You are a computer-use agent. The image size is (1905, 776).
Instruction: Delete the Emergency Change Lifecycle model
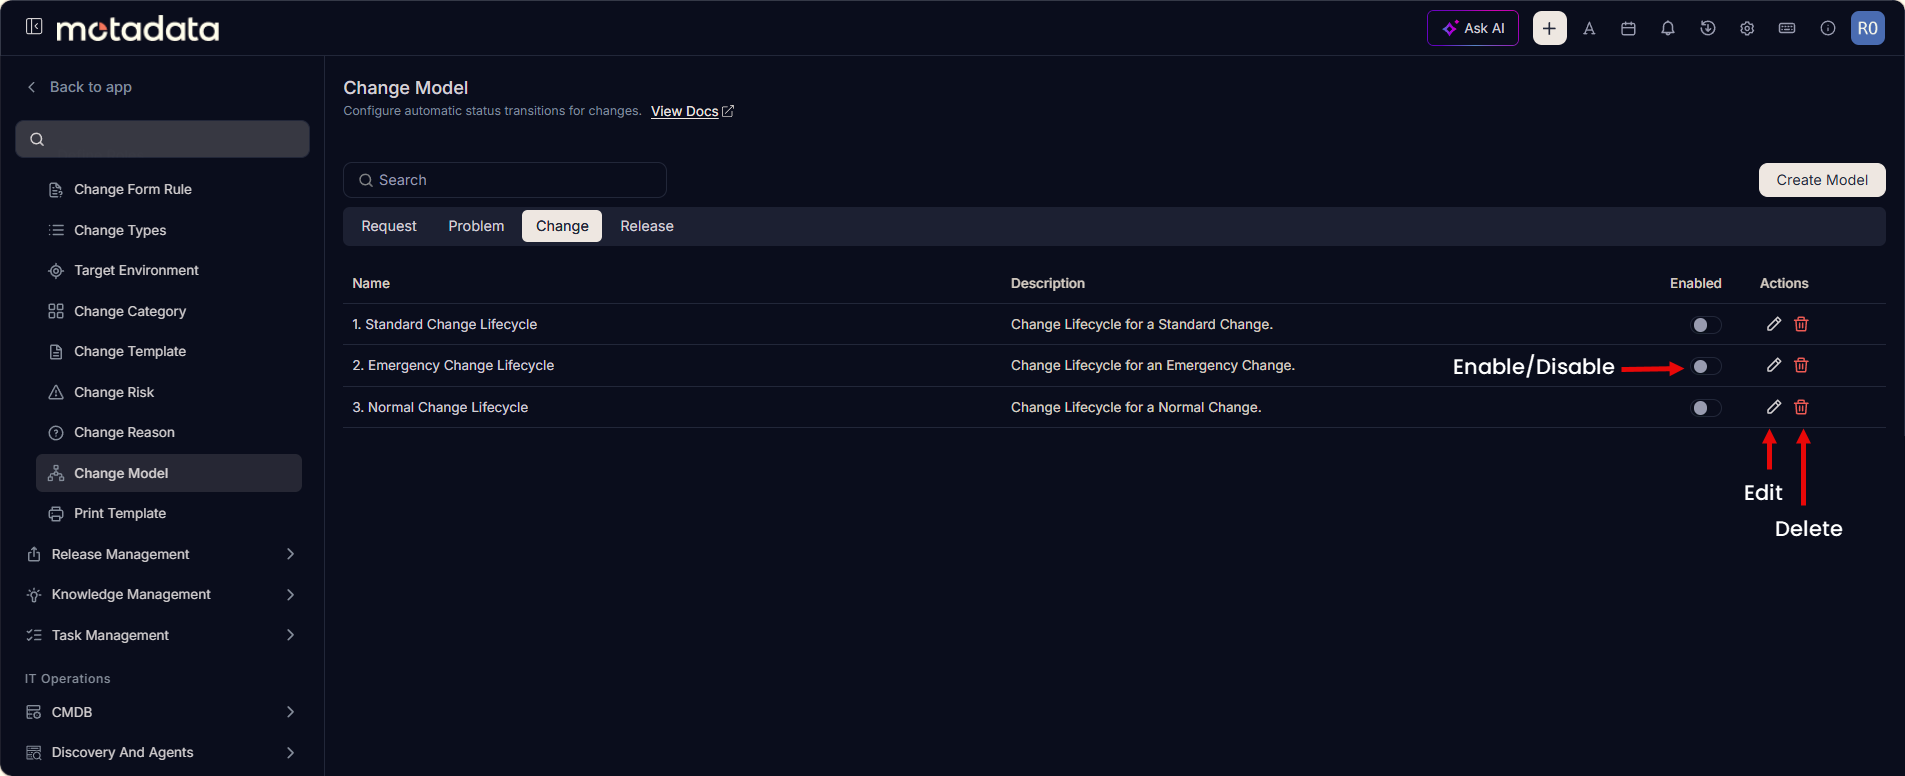(1801, 365)
